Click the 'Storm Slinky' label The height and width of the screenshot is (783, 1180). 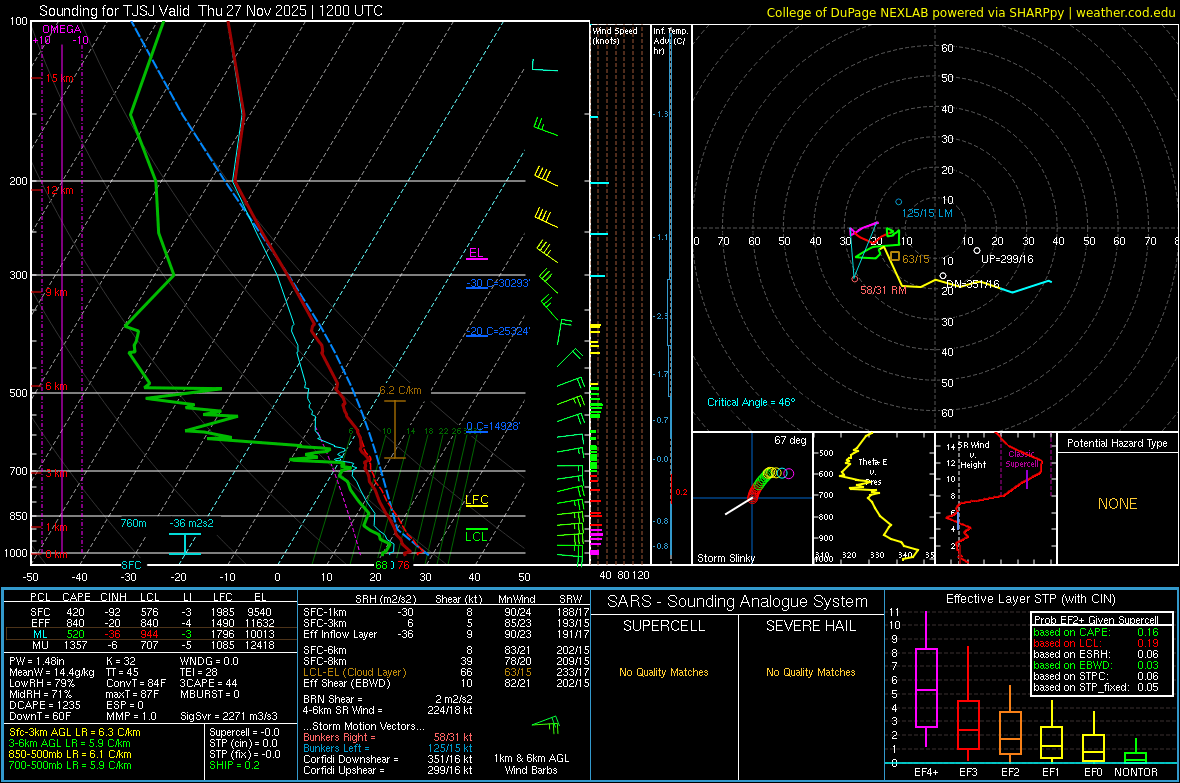pyautogui.click(x=725, y=558)
